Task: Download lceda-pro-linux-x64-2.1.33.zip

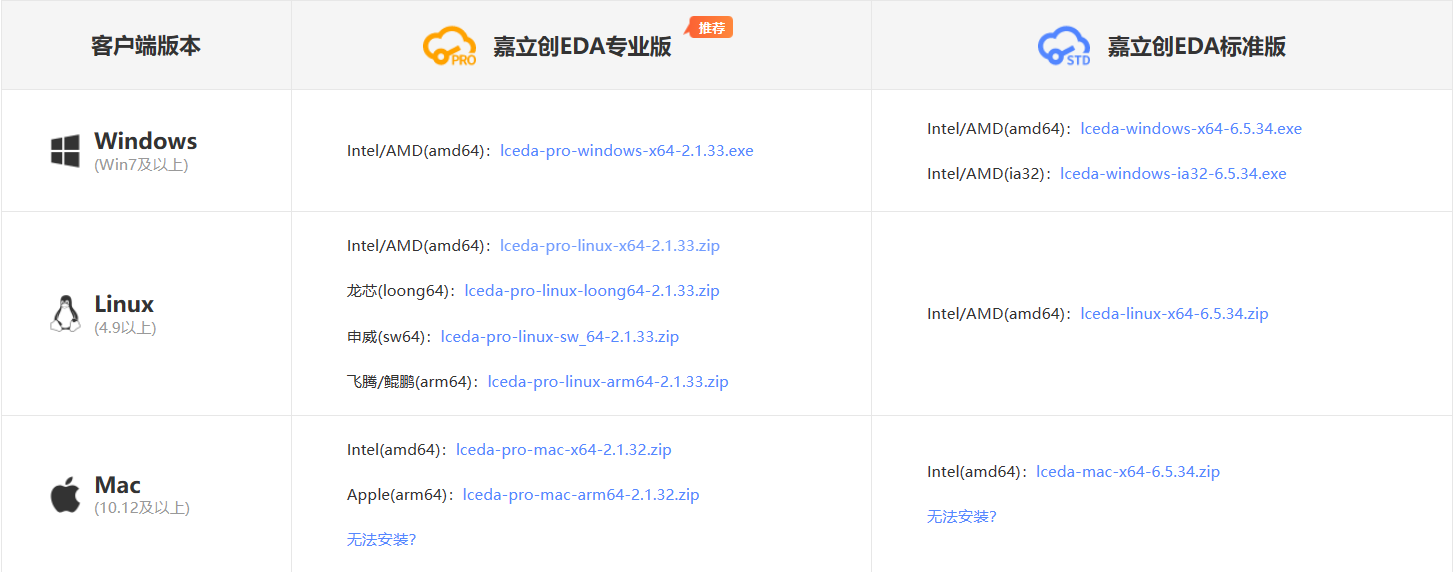Action: pos(610,246)
